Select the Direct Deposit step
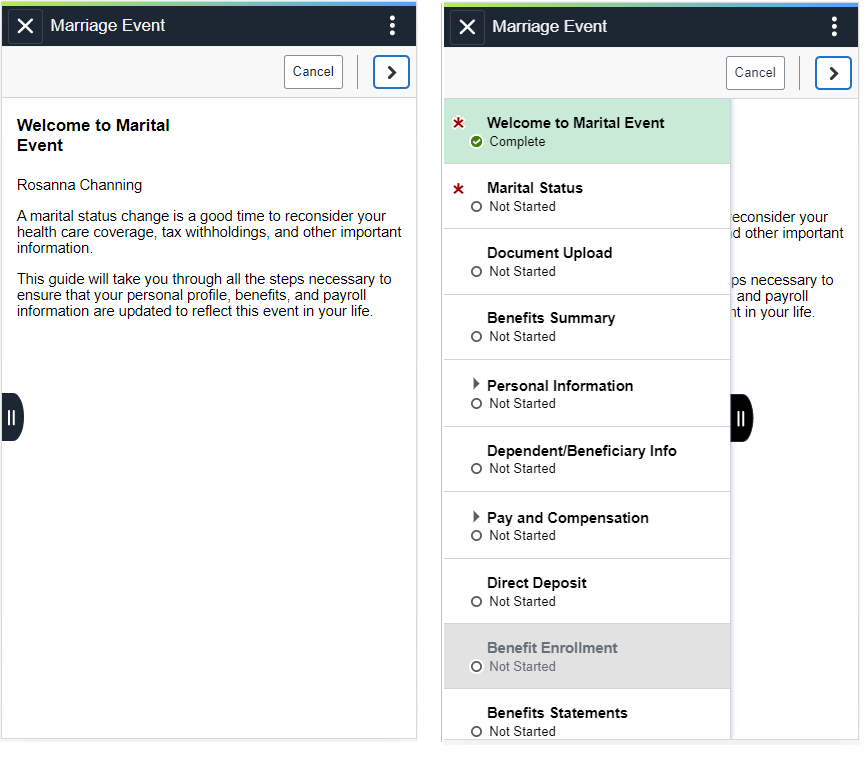The image size is (866, 758). 587,591
